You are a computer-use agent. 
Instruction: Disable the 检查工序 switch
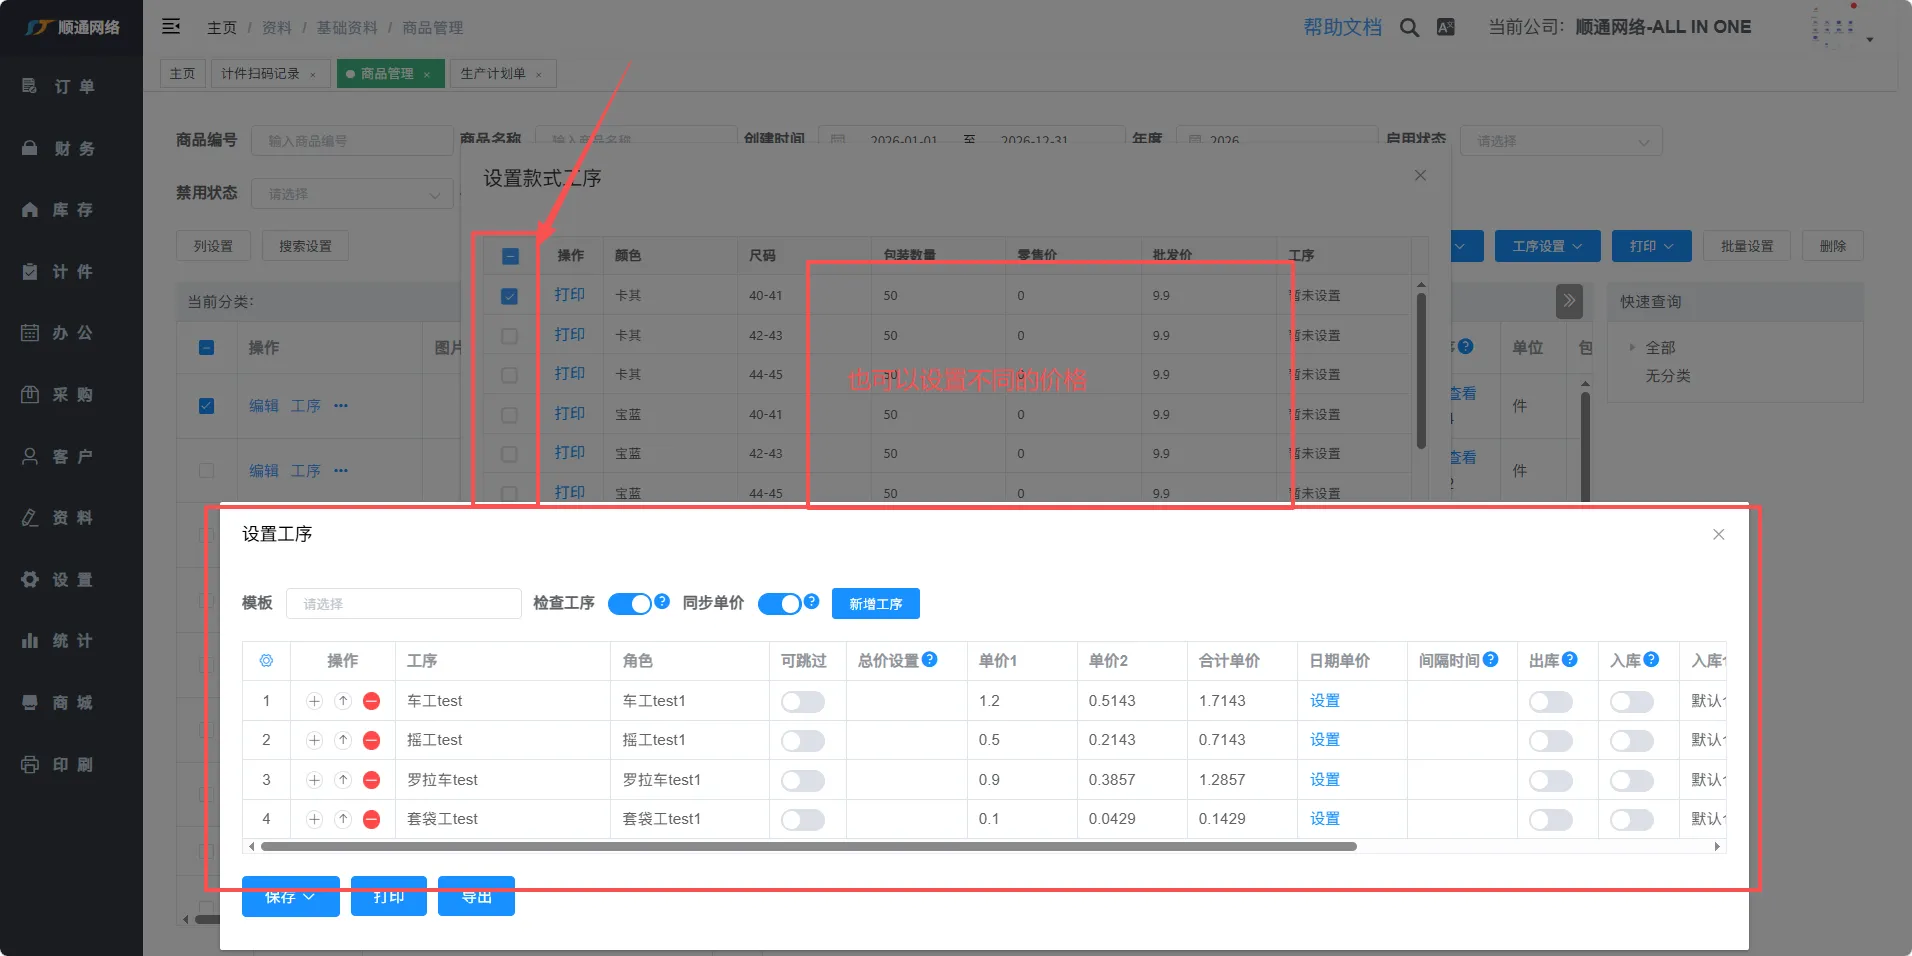tap(630, 604)
